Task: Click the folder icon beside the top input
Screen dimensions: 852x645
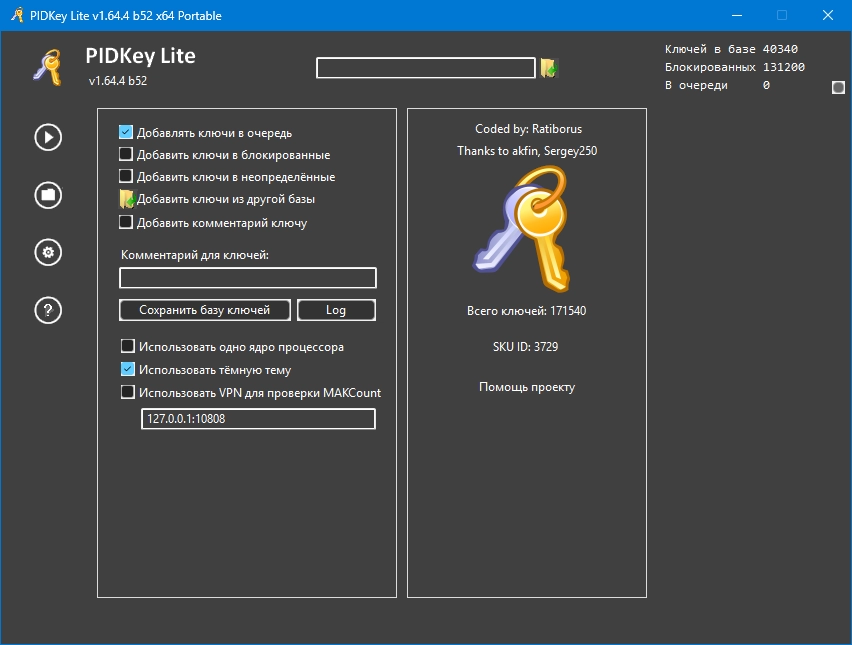Action: point(549,68)
